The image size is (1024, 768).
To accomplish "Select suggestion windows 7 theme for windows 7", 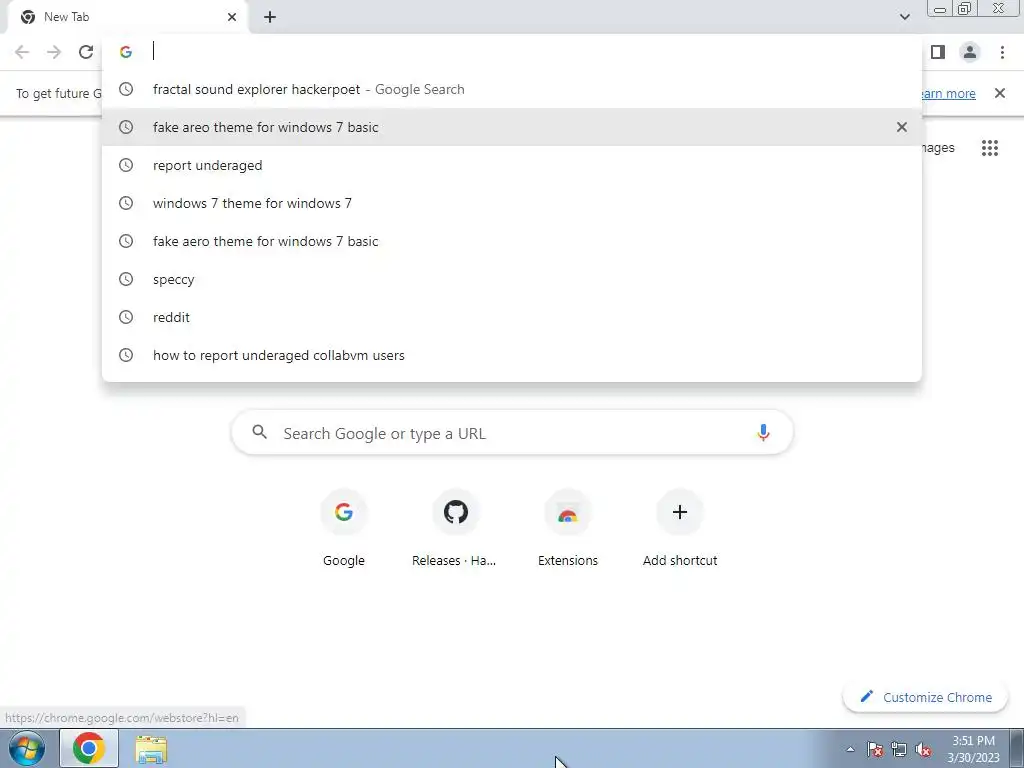I will [x=512, y=203].
